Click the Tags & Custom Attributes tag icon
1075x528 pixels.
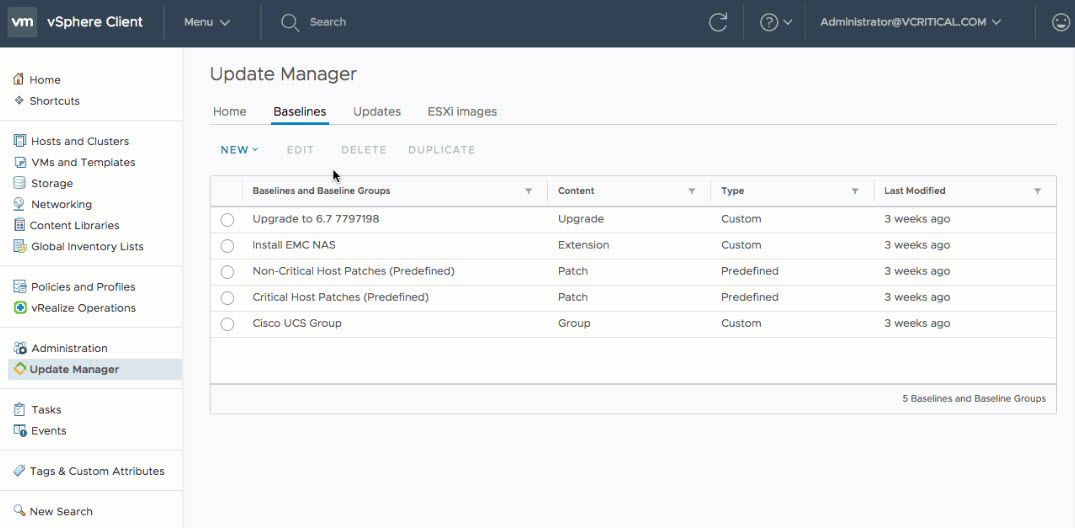19,471
